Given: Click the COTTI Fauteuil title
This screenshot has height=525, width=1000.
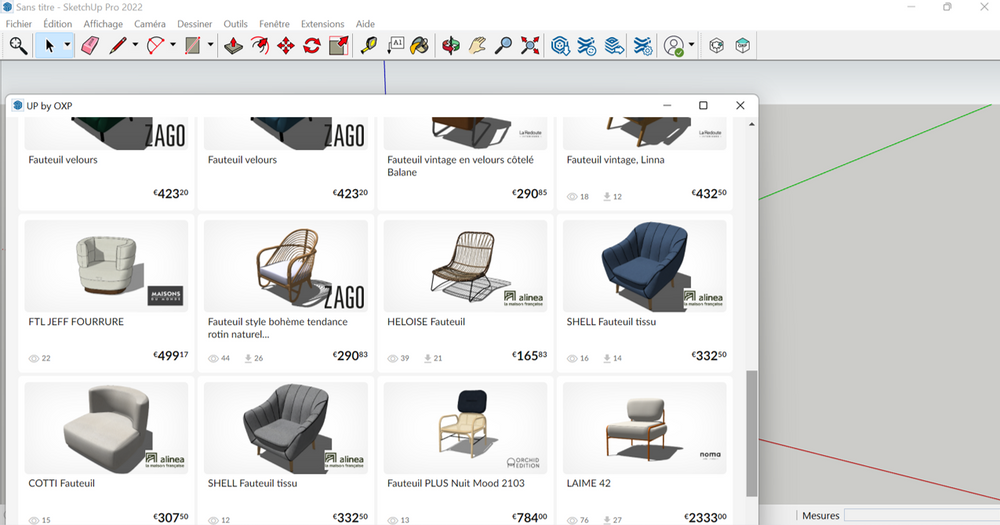Looking at the screenshot, I should tap(61, 483).
